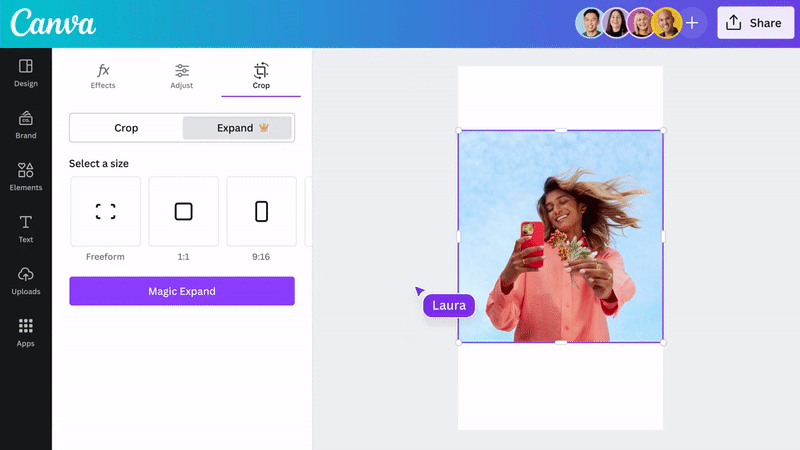This screenshot has height=450, width=800.
Task: Add collaborator with plus icon
Action: point(692,23)
